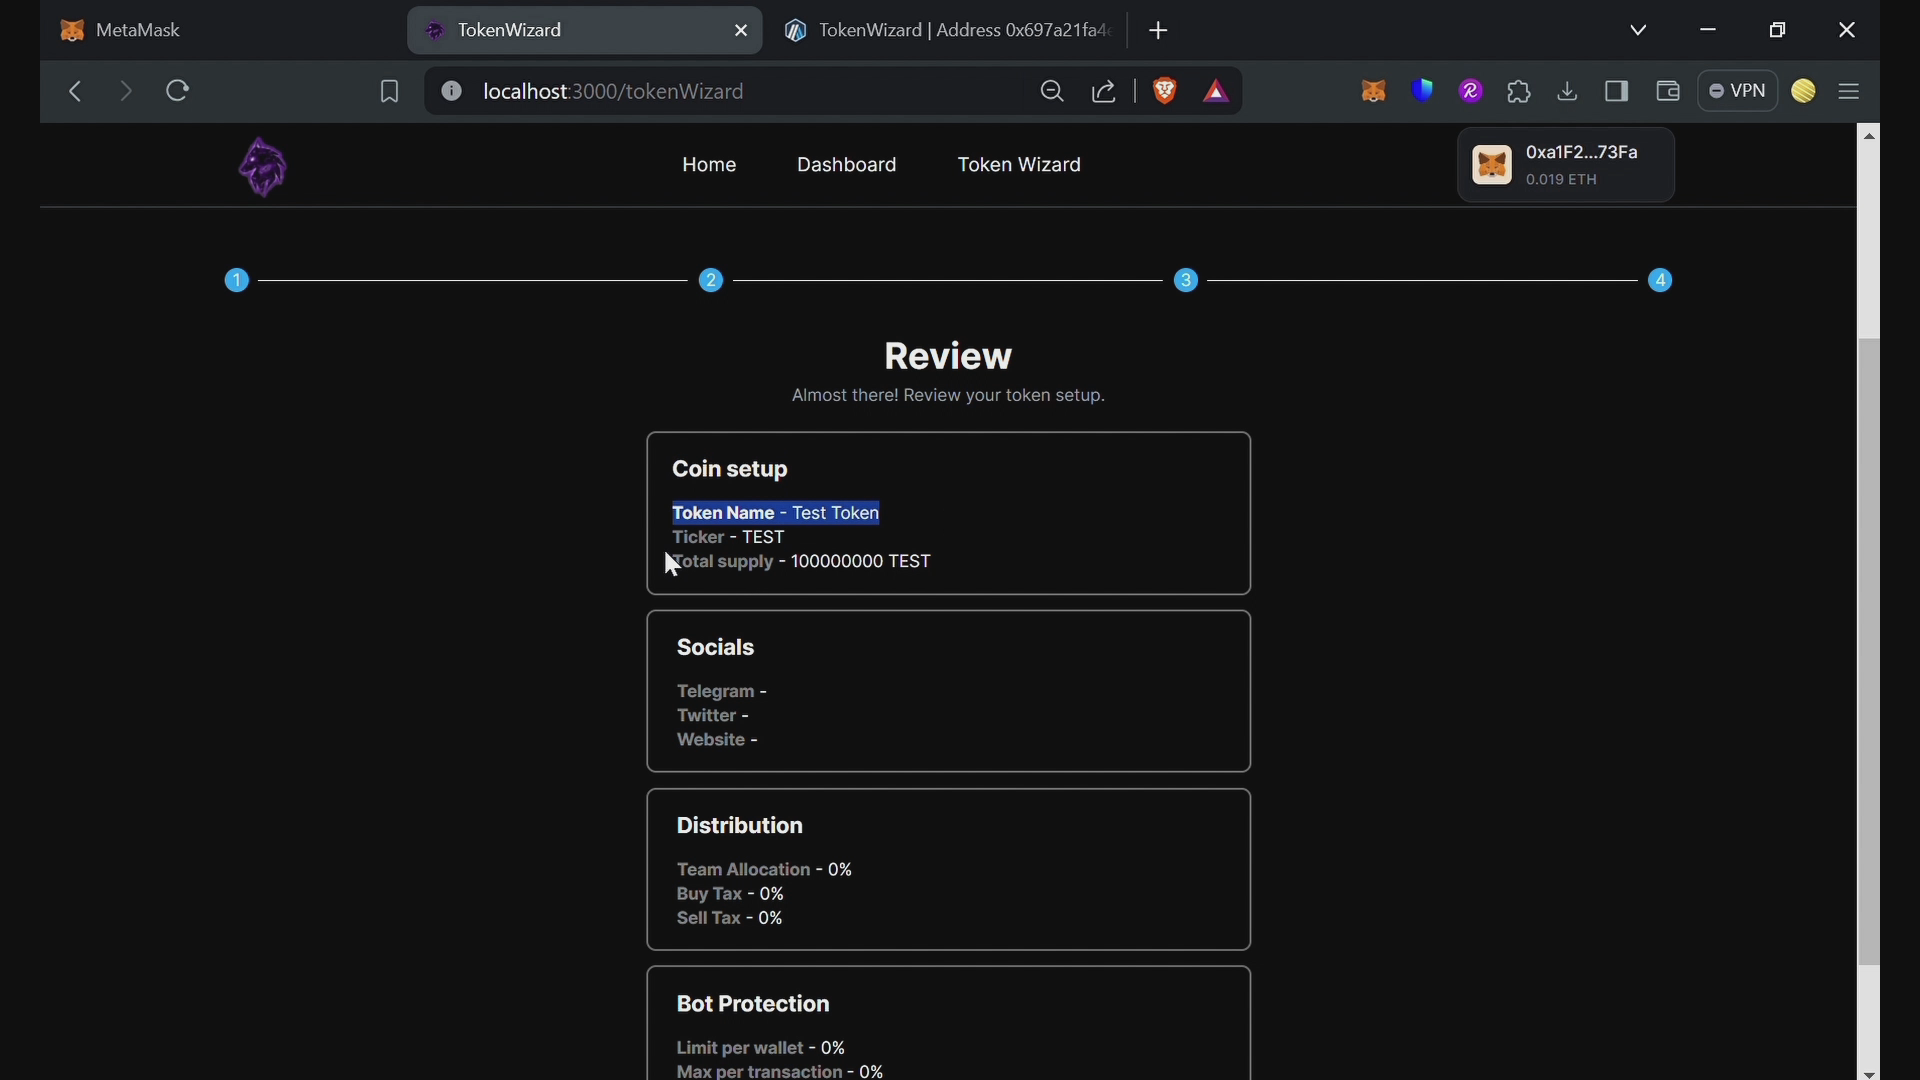1920x1080 pixels.
Task: Open the blue shield extension icon
Action: [1422, 90]
